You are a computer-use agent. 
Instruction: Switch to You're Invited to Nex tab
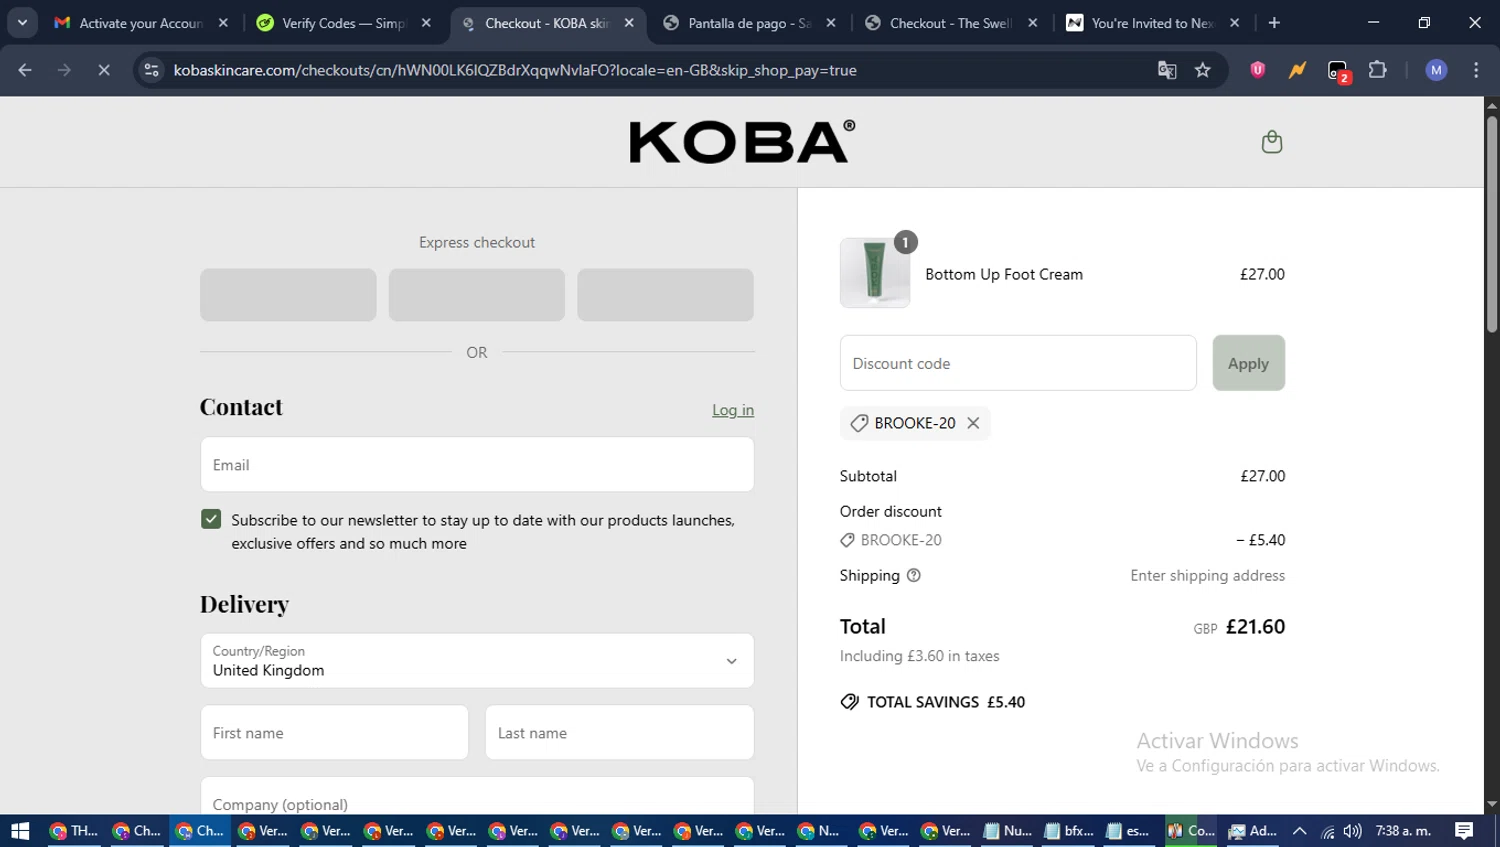1152,22
